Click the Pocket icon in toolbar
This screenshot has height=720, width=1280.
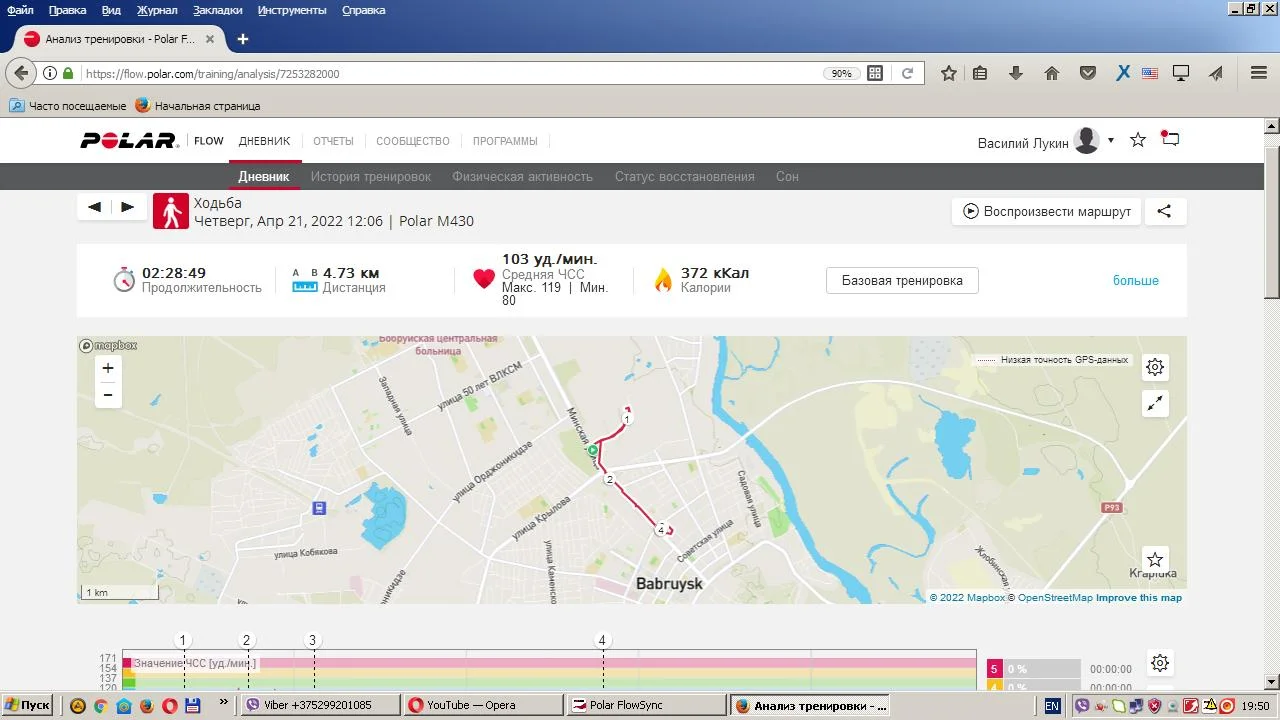coord(1088,73)
